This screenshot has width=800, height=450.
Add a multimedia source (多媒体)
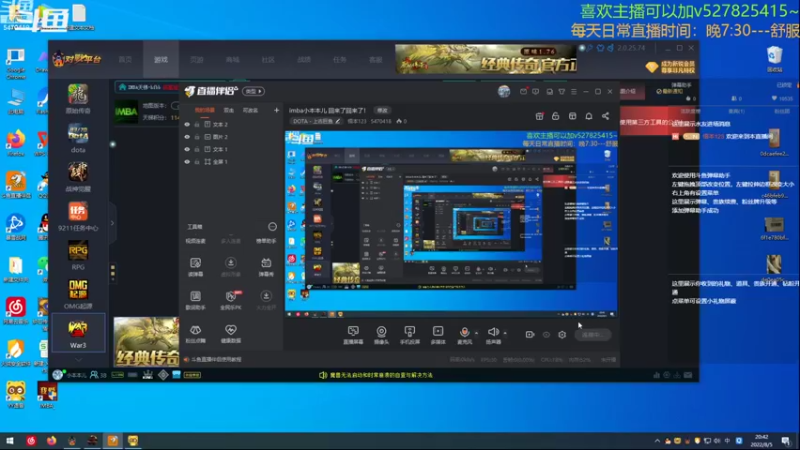coord(438,335)
